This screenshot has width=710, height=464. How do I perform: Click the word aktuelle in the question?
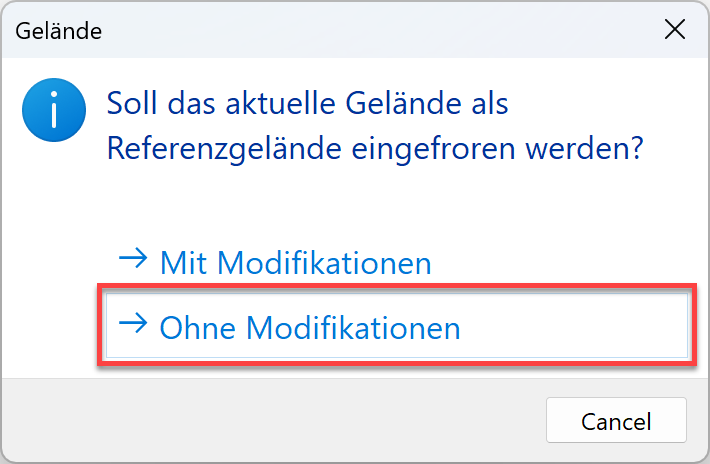295,105
